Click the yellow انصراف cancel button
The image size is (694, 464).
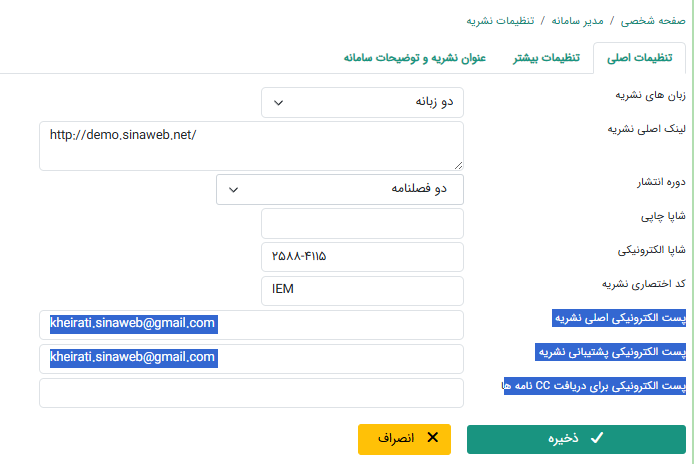tap(404, 438)
